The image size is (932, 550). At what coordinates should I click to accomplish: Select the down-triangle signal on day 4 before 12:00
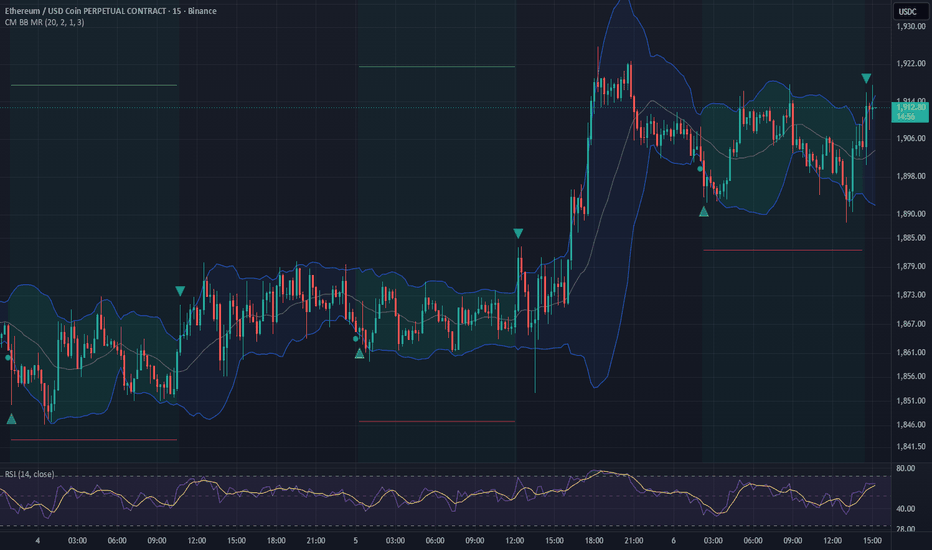pos(180,291)
